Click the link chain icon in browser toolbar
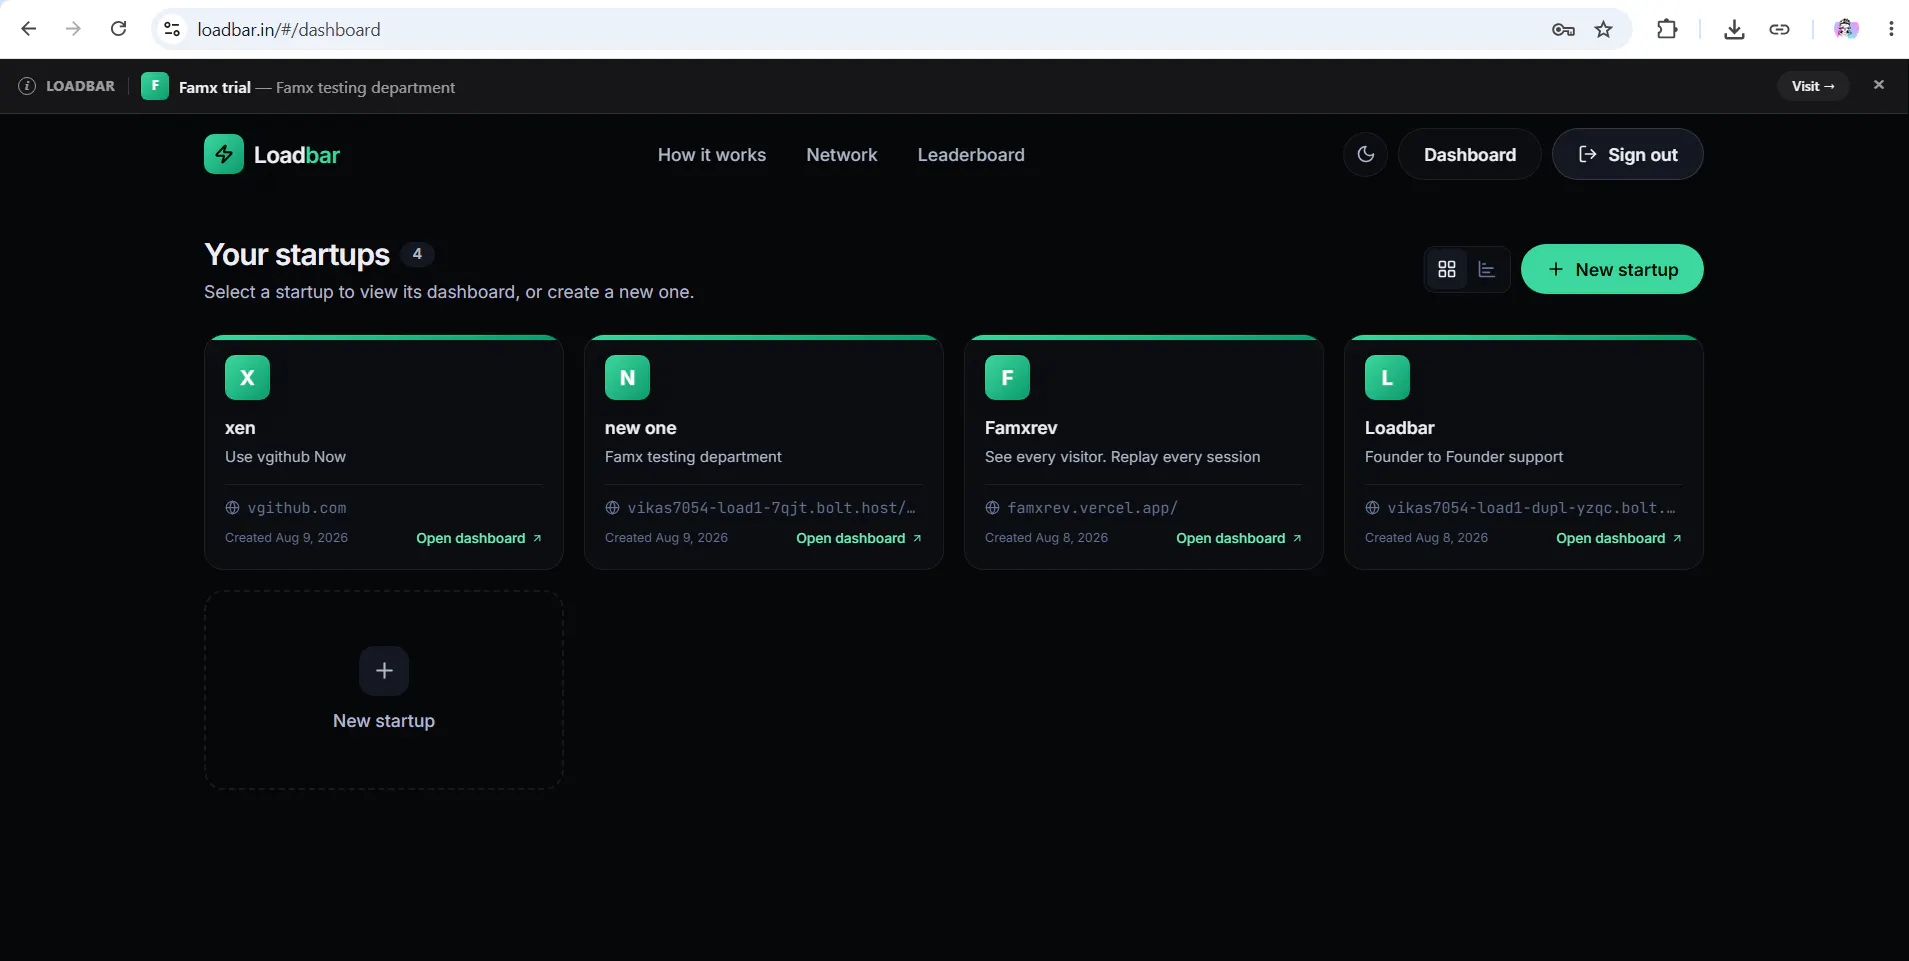This screenshot has height=961, width=1909. pyautogui.click(x=1779, y=30)
